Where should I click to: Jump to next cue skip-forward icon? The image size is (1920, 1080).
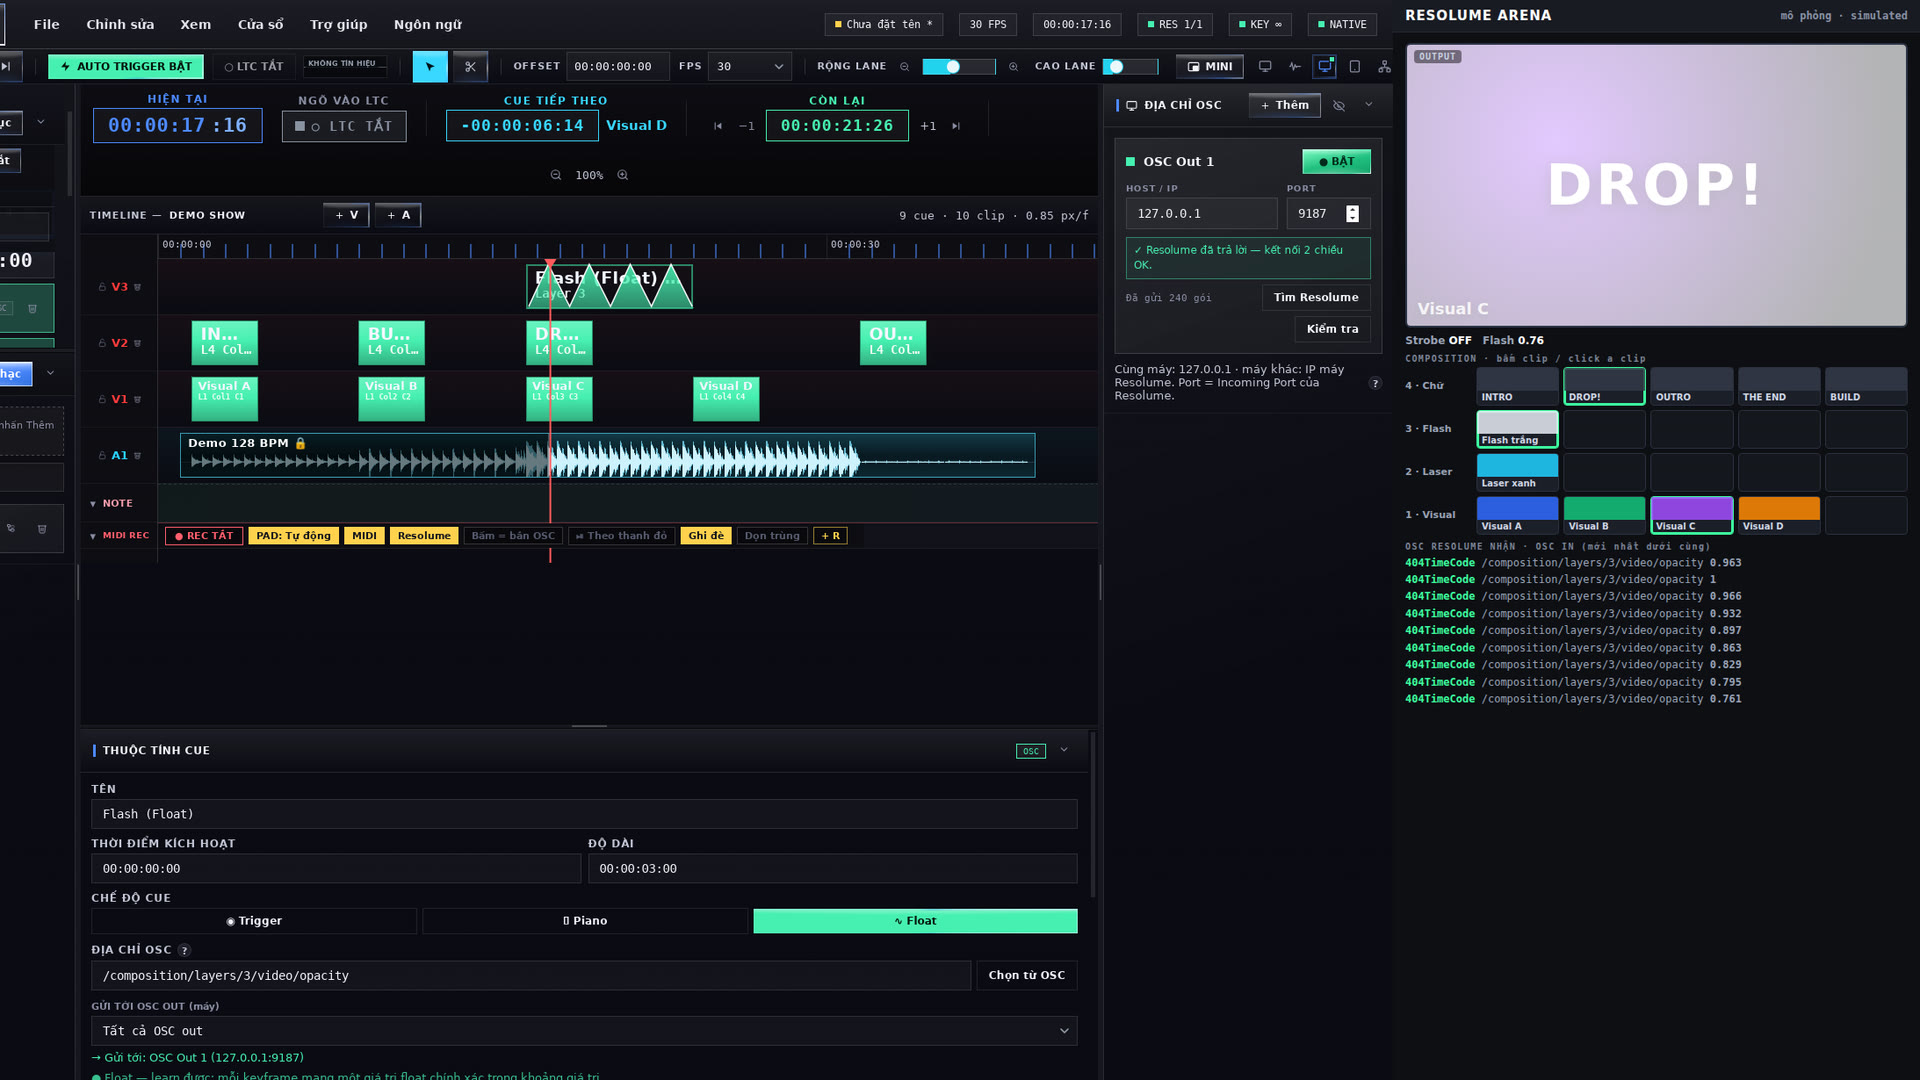coord(956,126)
